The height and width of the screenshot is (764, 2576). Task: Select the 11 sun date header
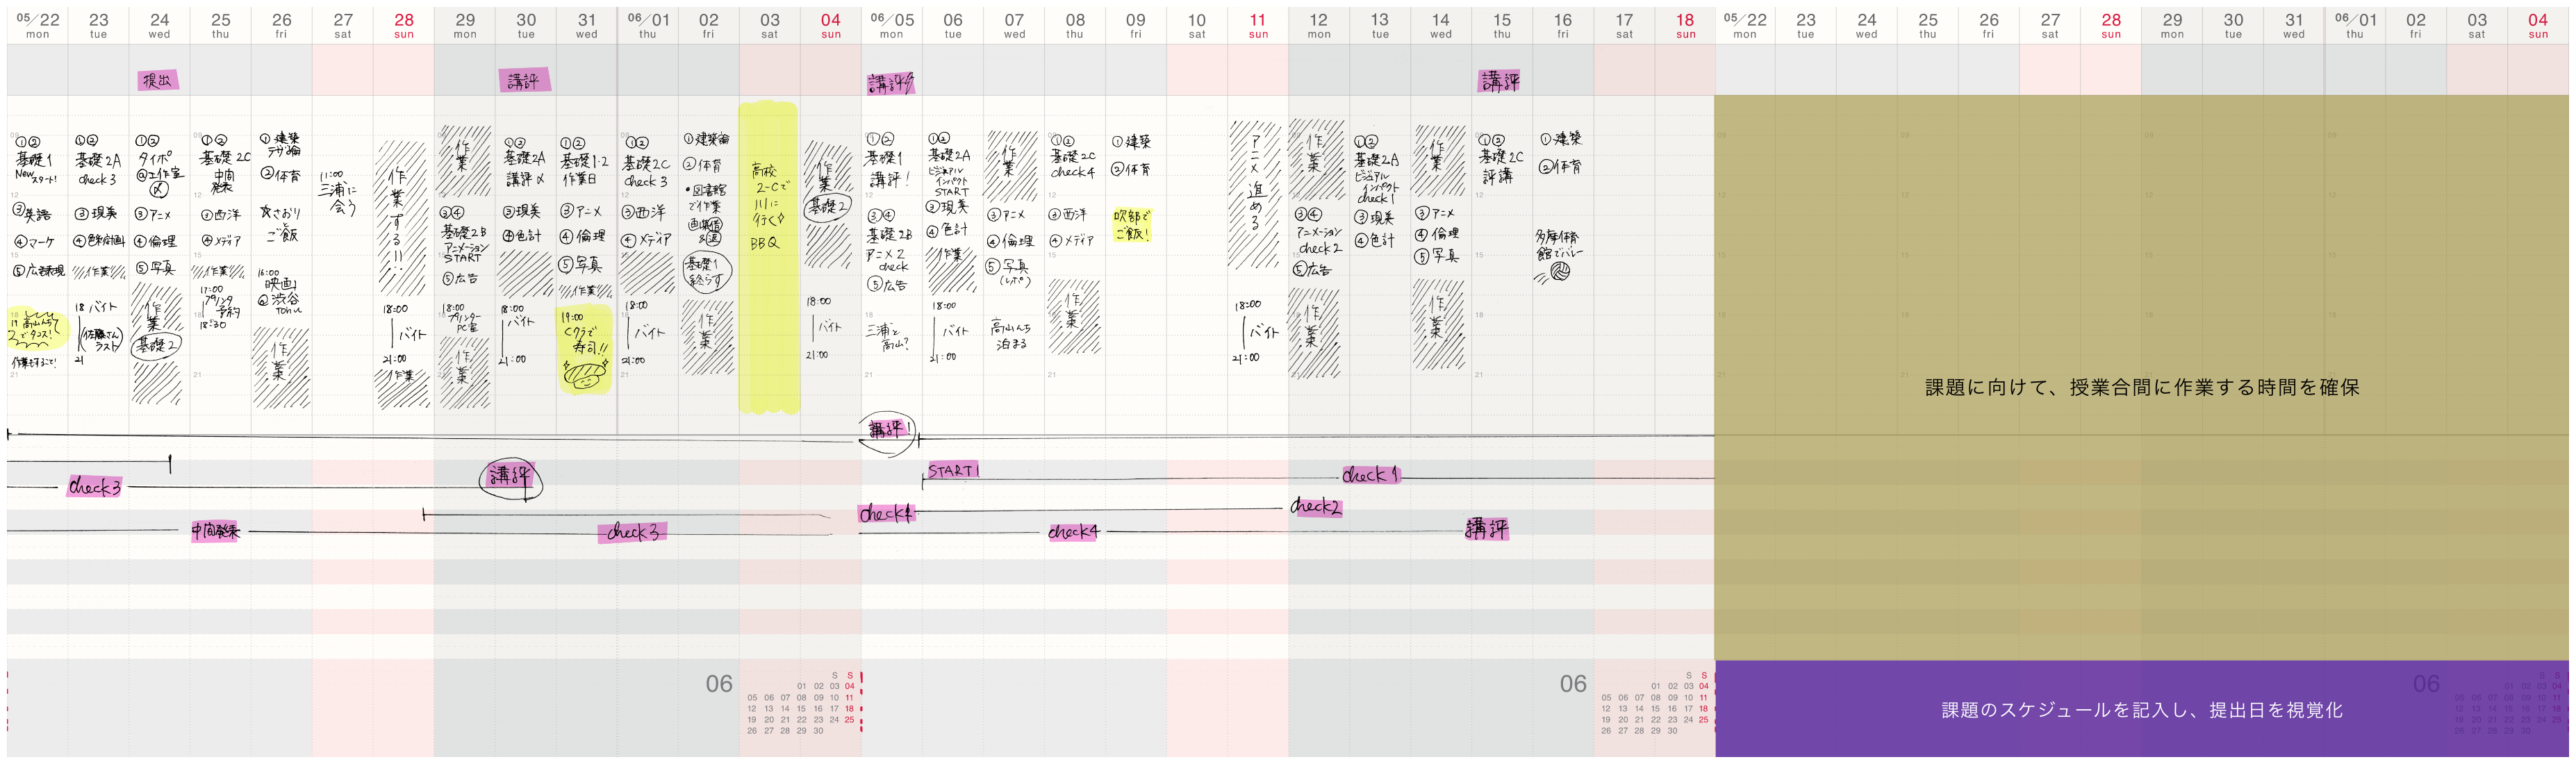tap(1258, 25)
